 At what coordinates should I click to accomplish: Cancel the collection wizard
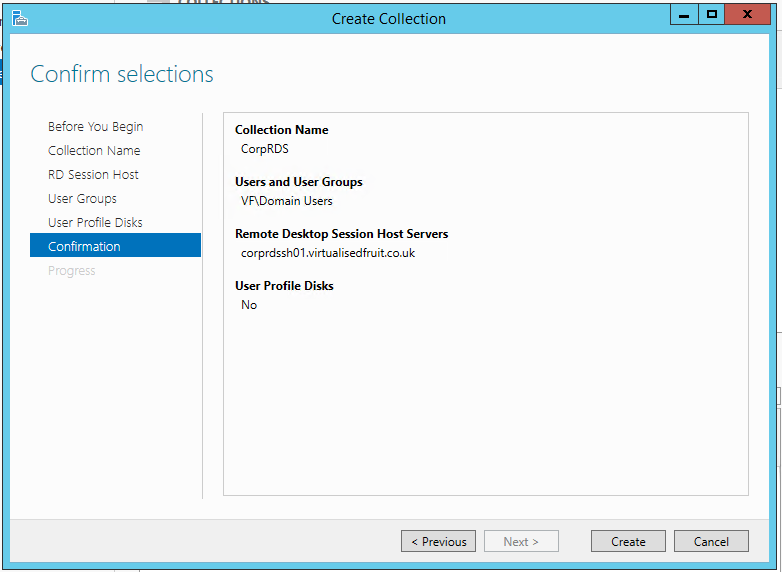(x=711, y=542)
